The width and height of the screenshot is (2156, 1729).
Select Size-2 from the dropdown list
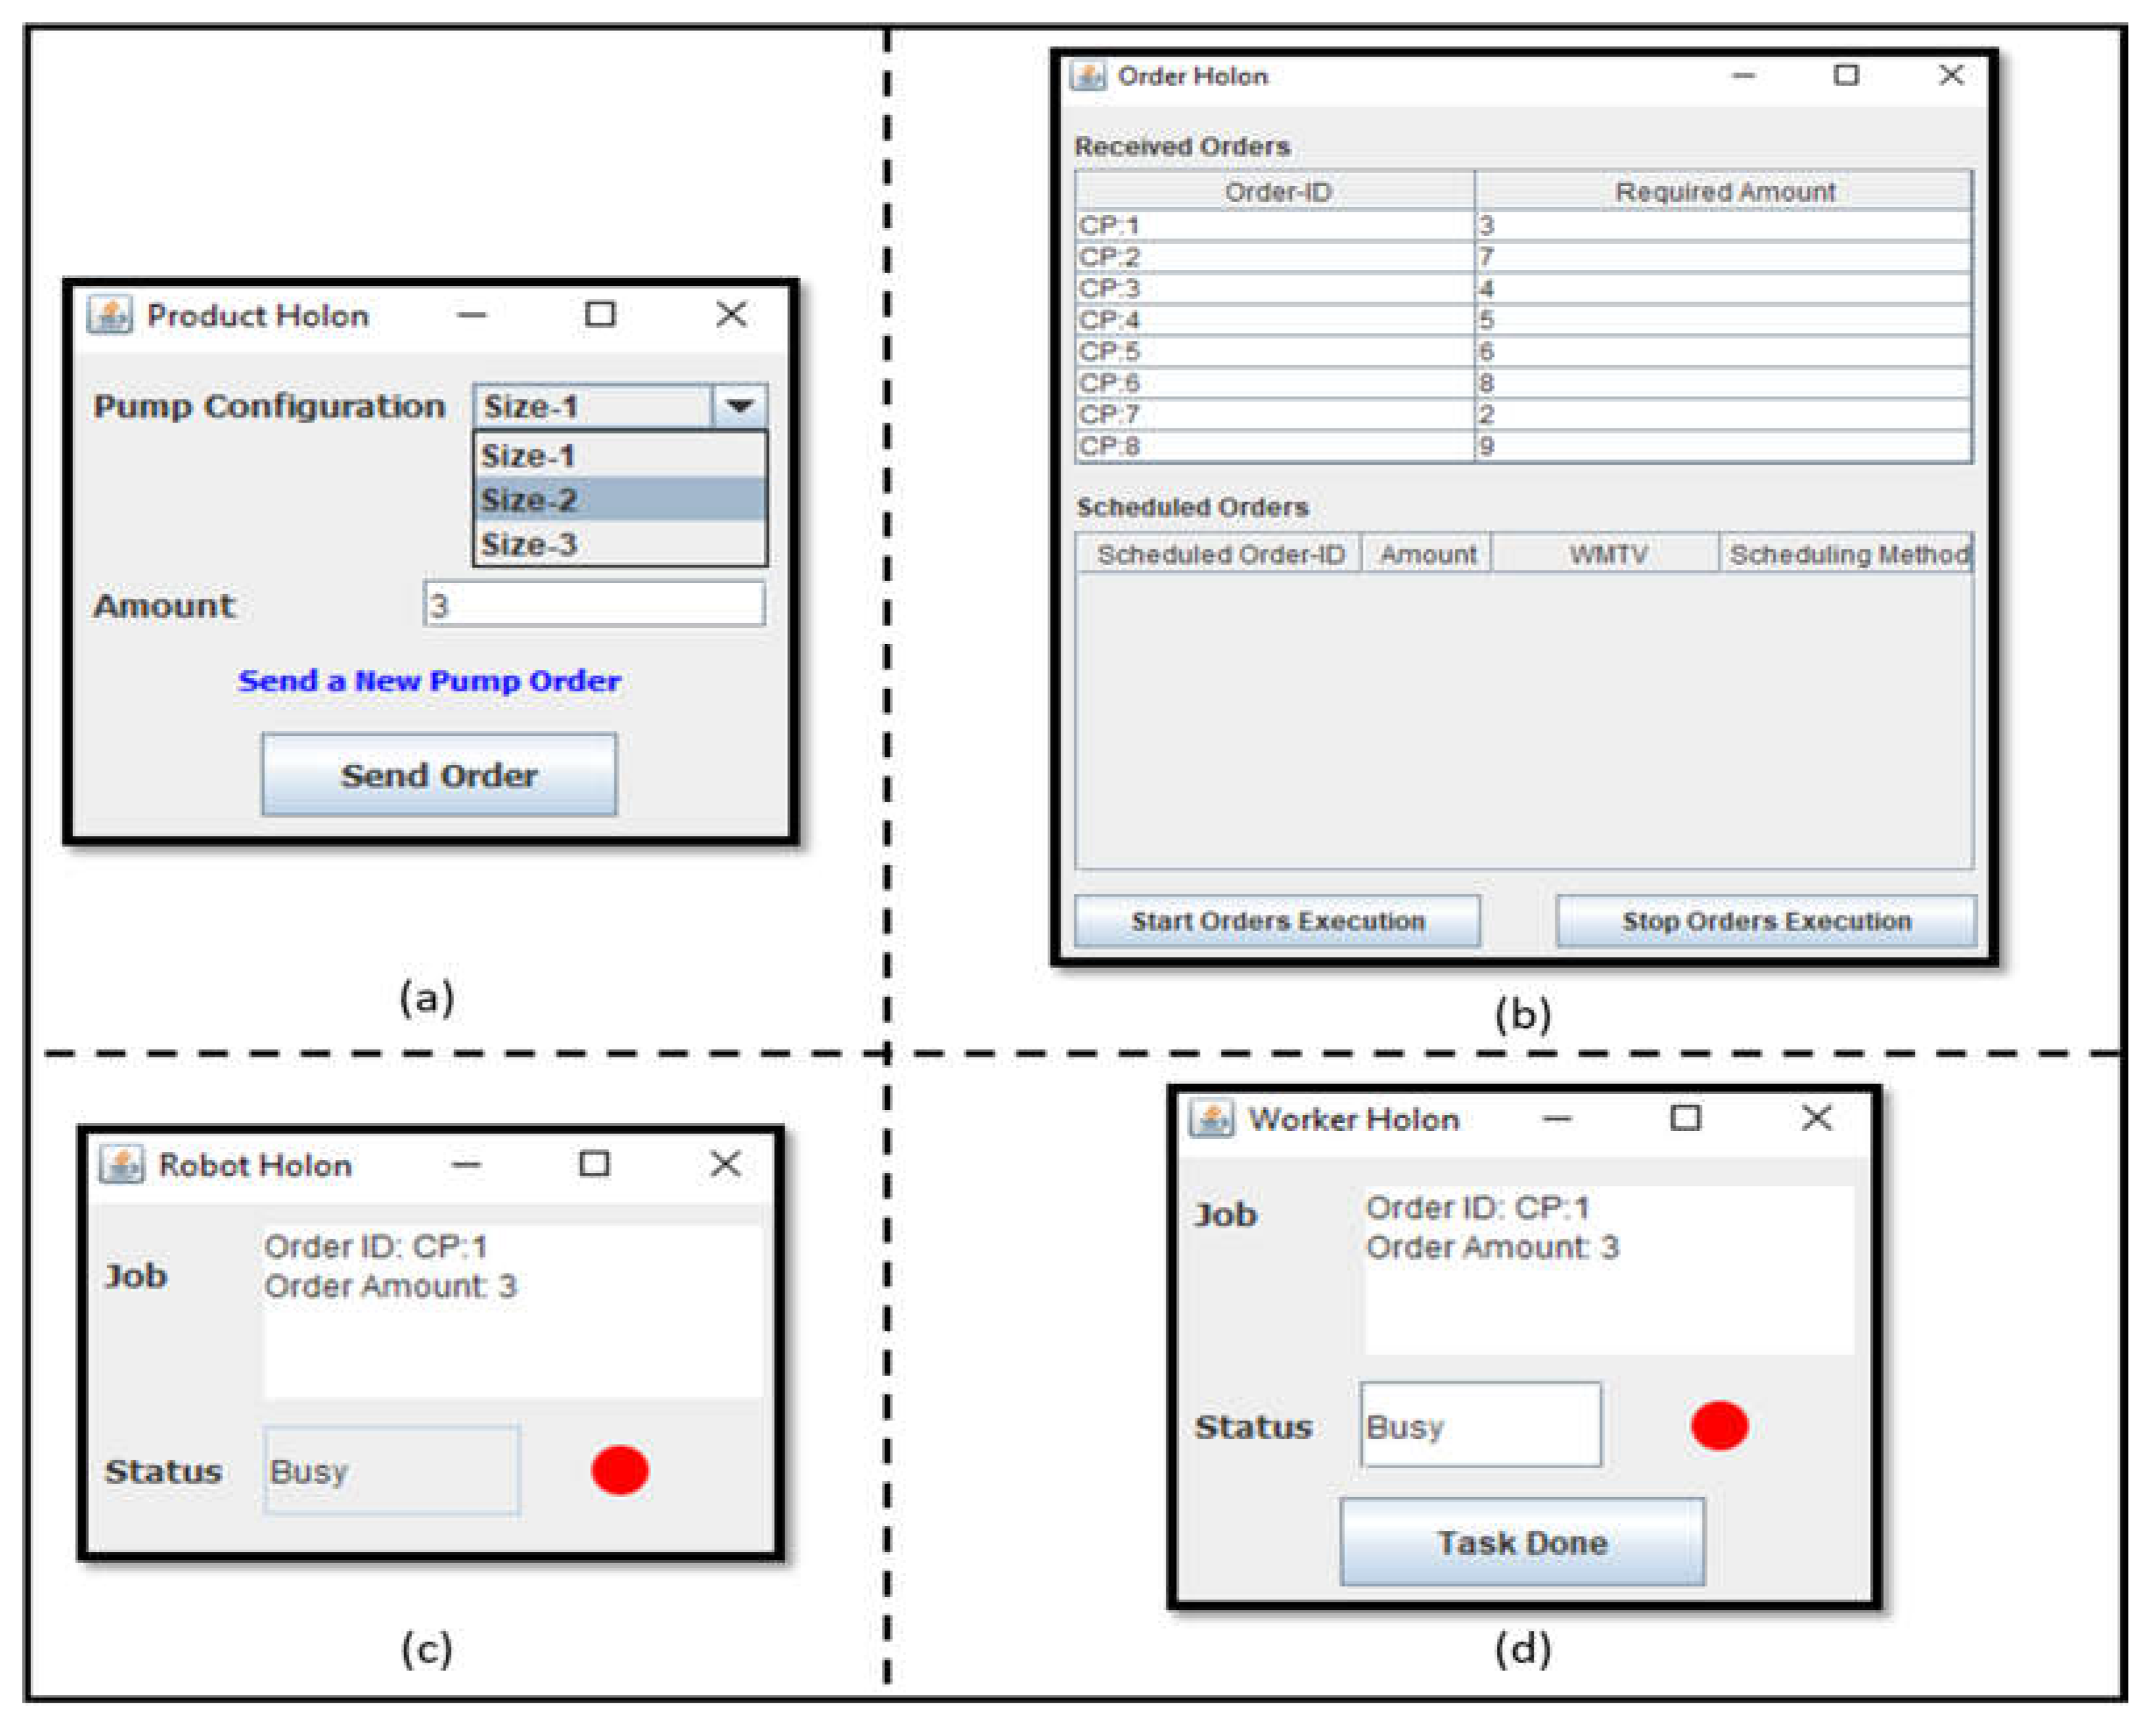tap(619, 499)
